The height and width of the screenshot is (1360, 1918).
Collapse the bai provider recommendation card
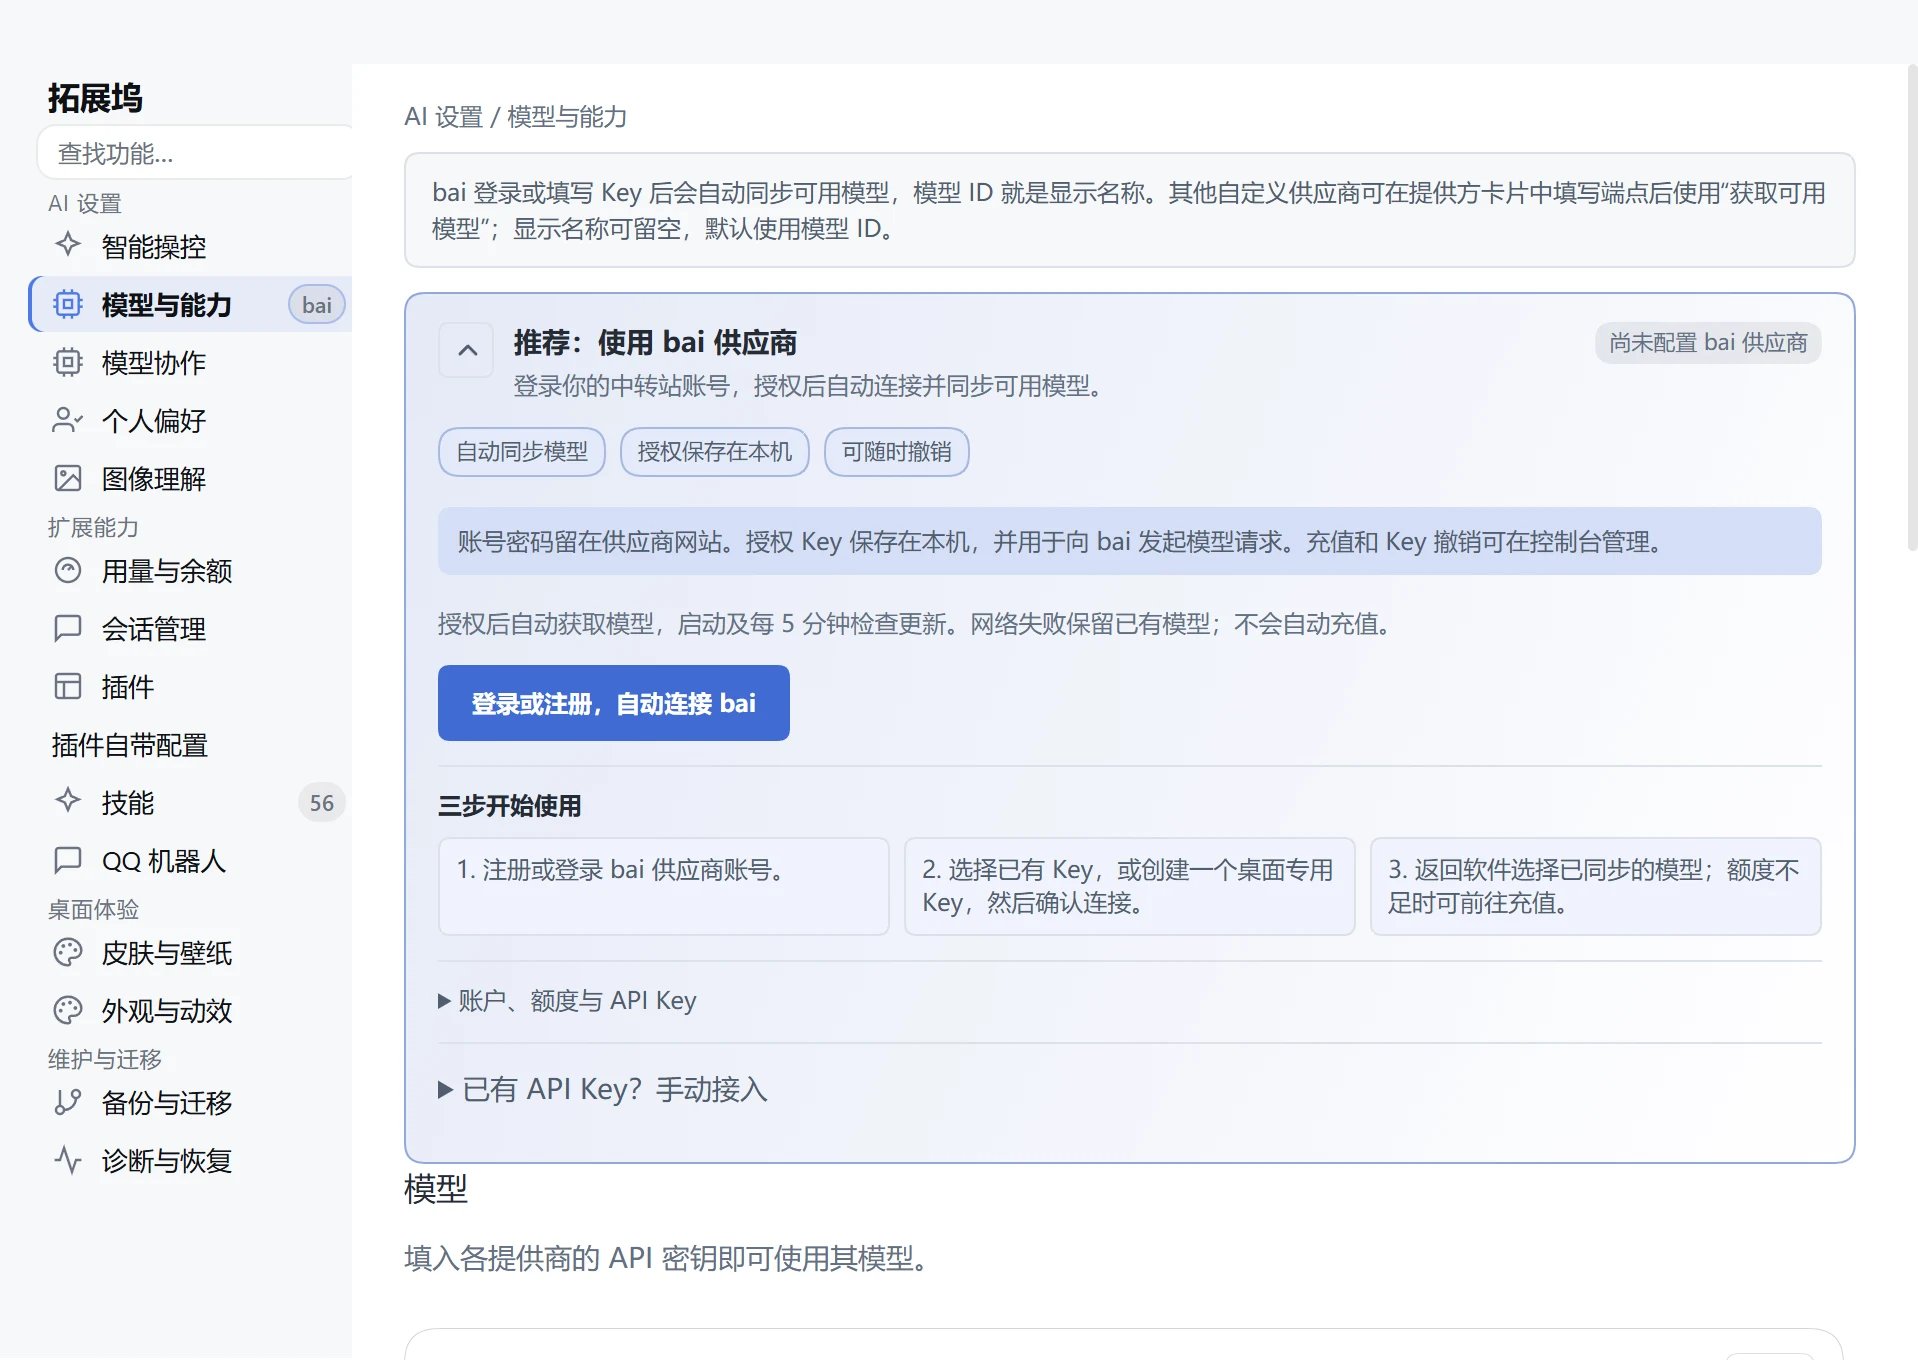point(467,350)
